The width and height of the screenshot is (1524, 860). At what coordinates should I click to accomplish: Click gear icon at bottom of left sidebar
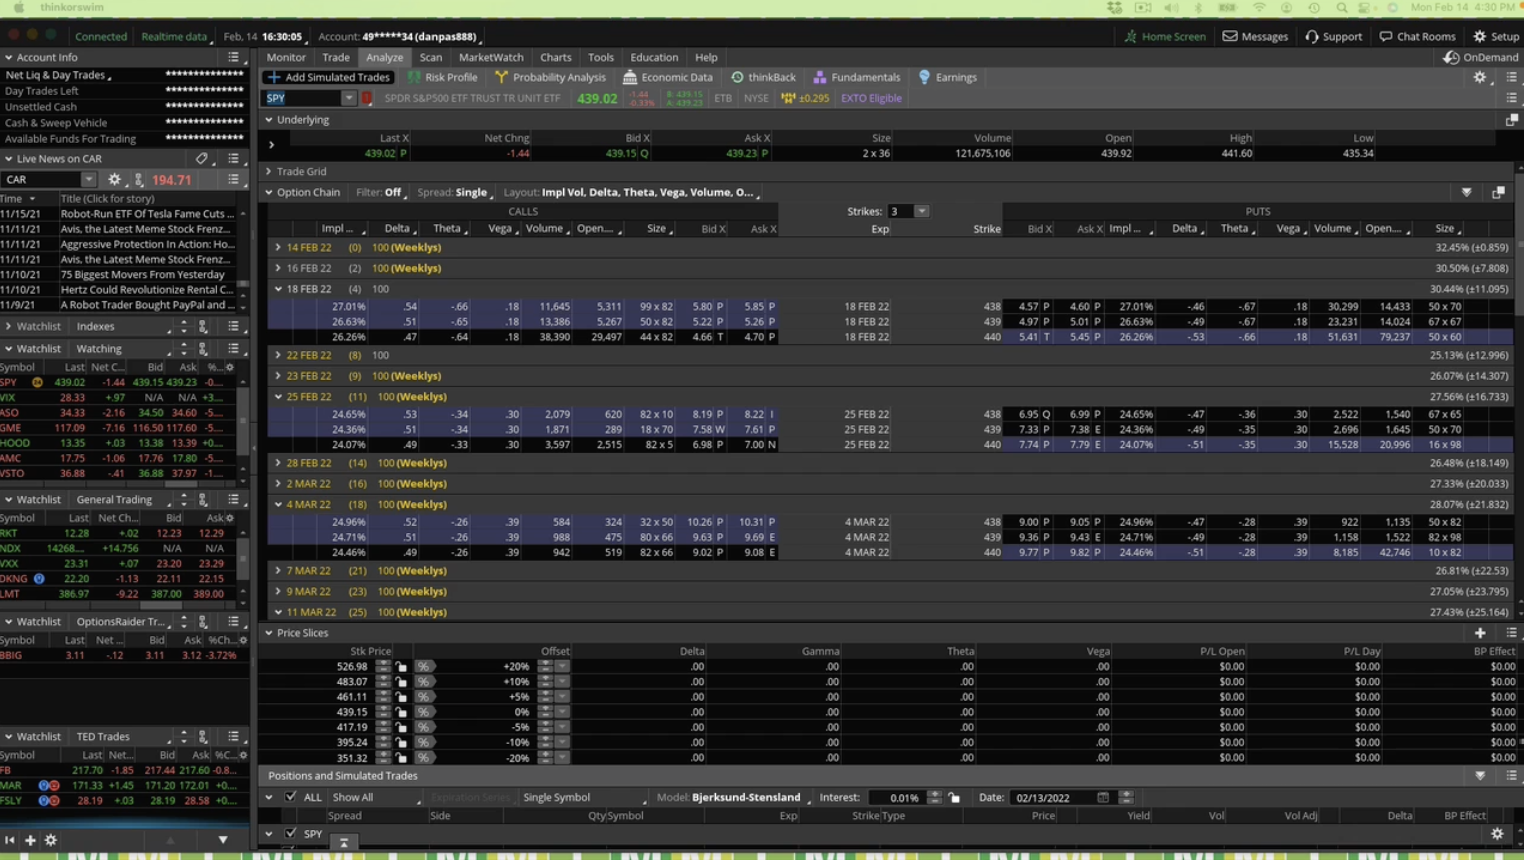(x=51, y=840)
